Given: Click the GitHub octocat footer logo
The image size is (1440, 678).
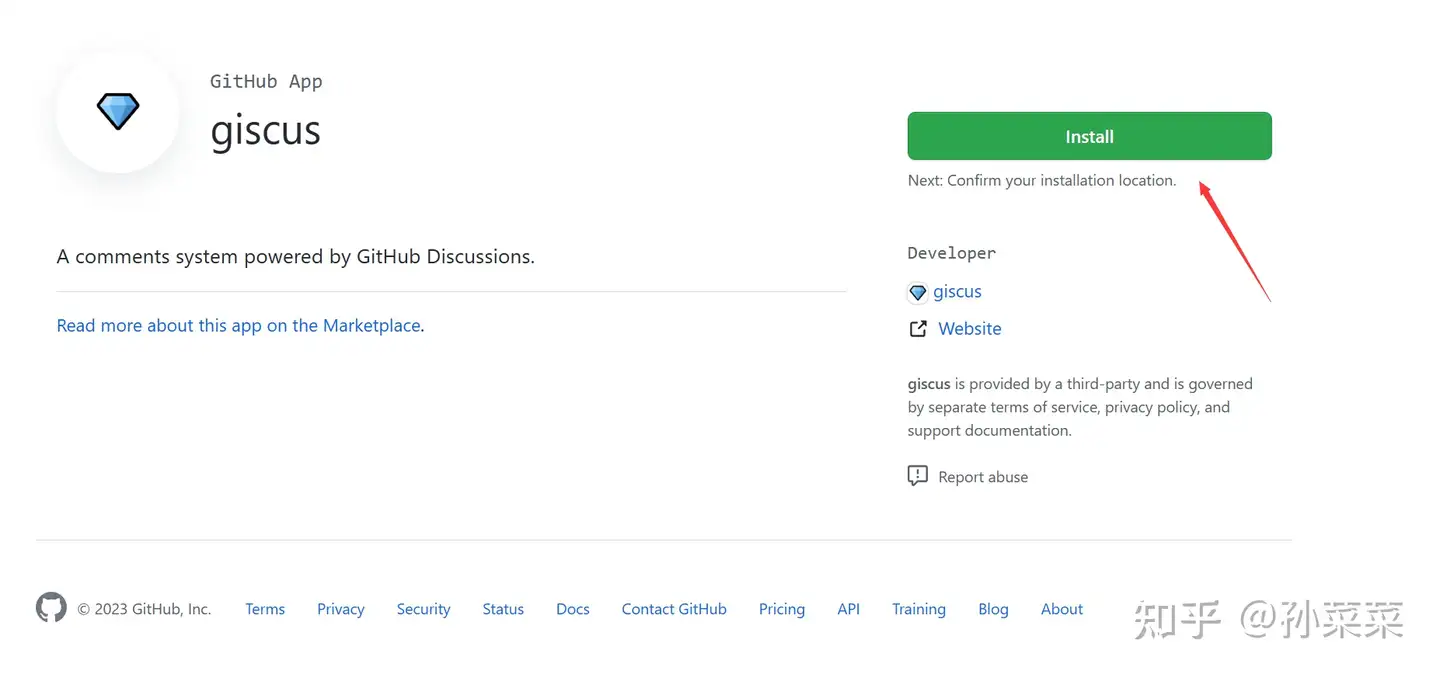Looking at the screenshot, I should point(51,608).
